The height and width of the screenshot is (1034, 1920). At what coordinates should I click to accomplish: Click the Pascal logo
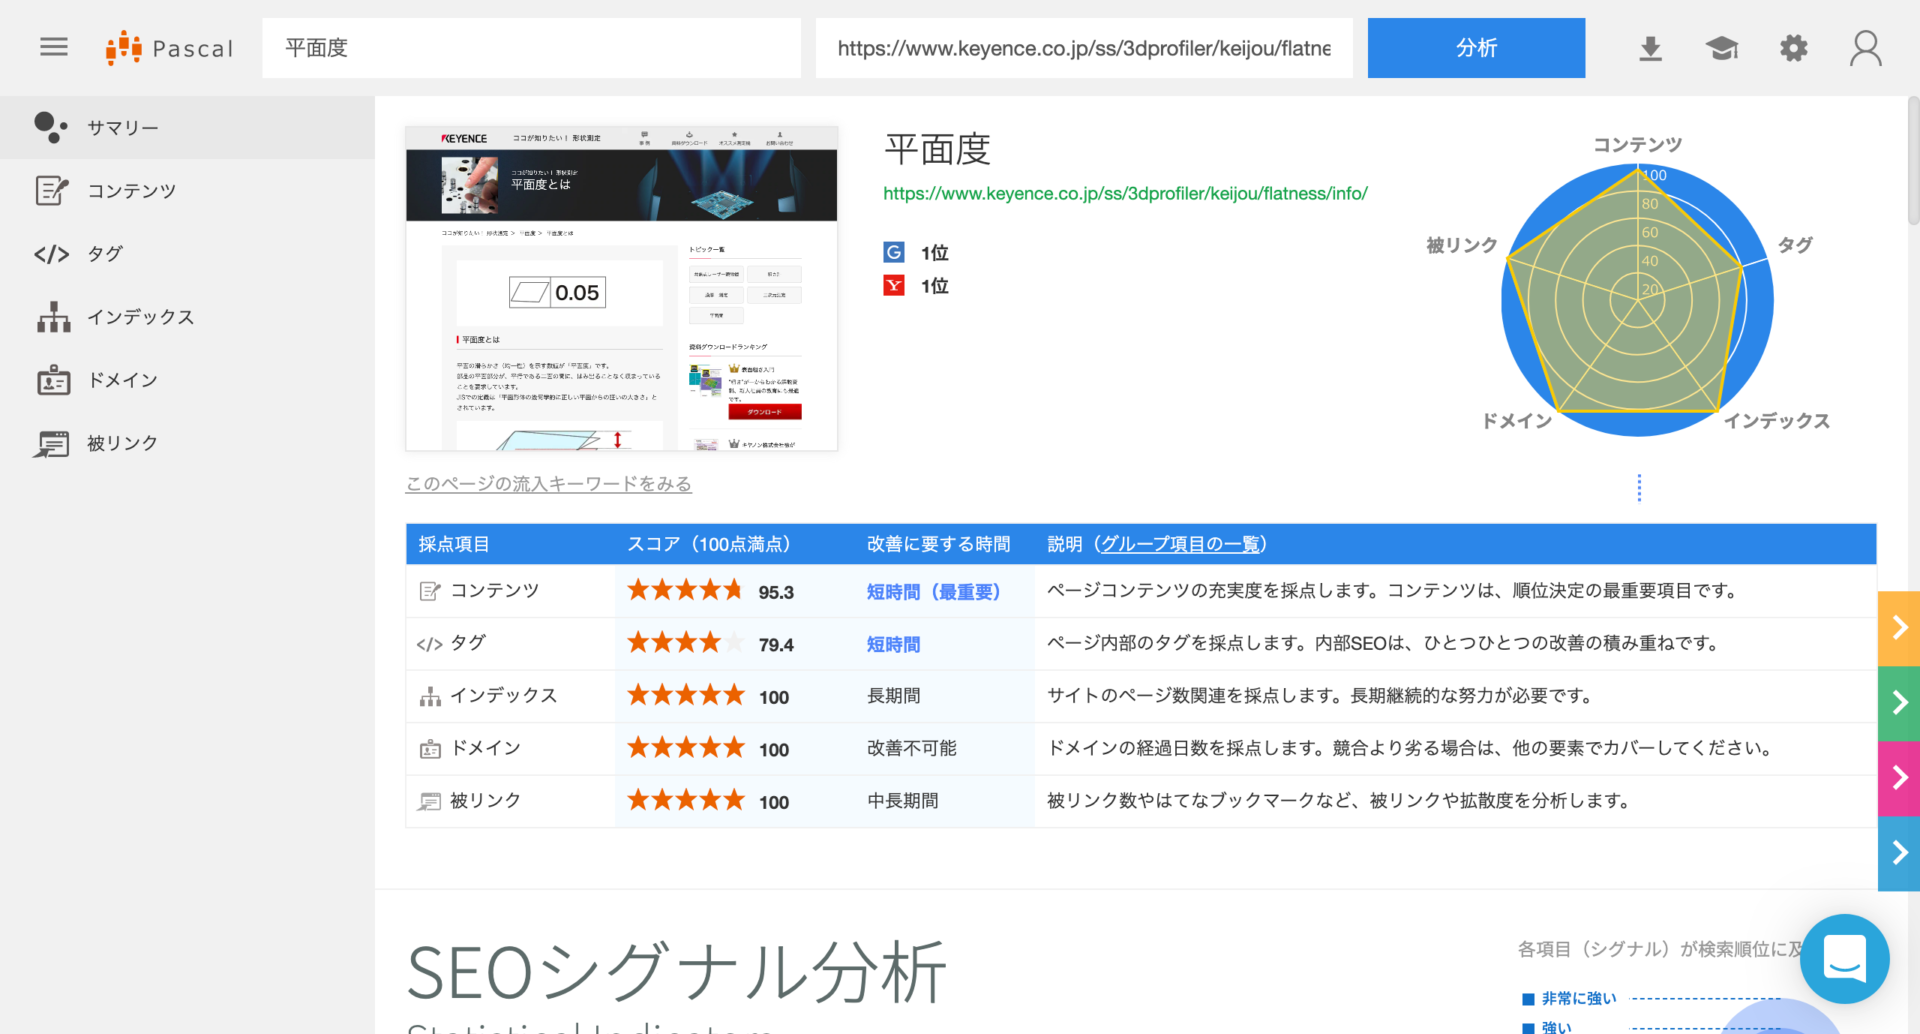click(169, 48)
